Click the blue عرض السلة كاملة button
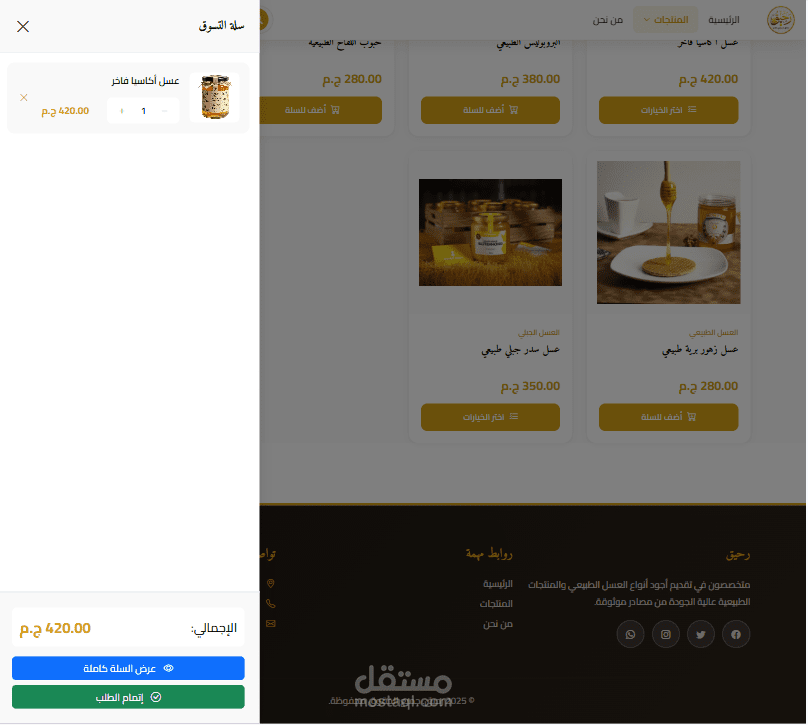Viewport: 808px width, 725px height. (x=128, y=668)
